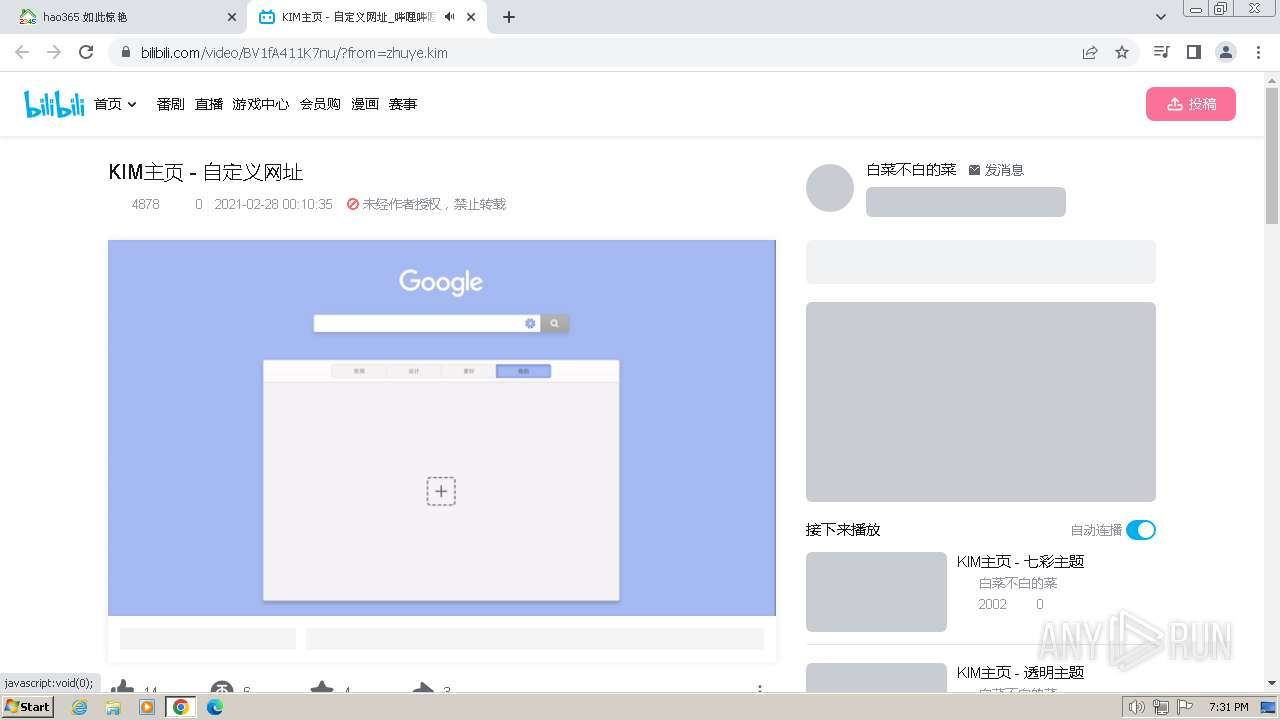The height and width of the screenshot is (720, 1280).
Task: Open the 直播 menu item
Action: [209, 104]
